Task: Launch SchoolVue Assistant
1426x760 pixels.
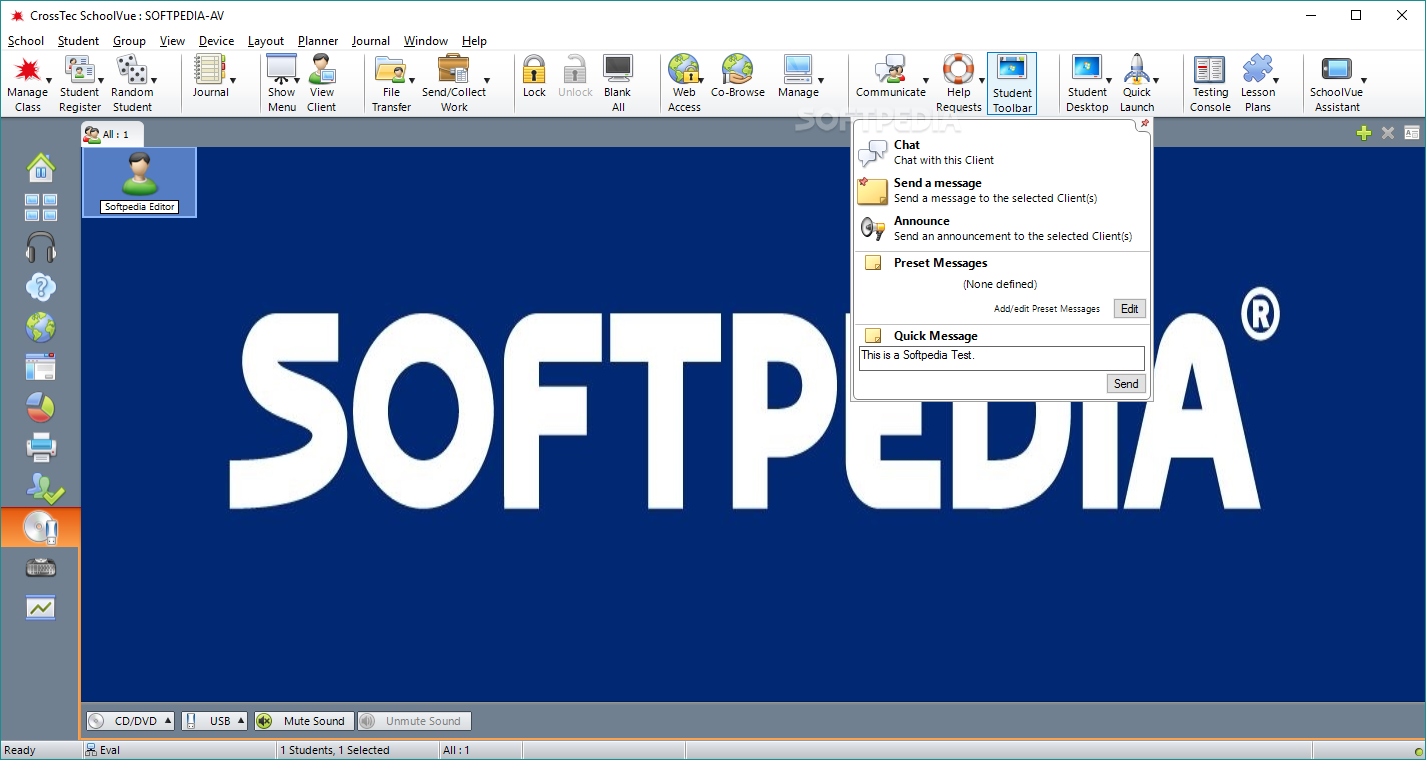Action: click(x=1337, y=82)
